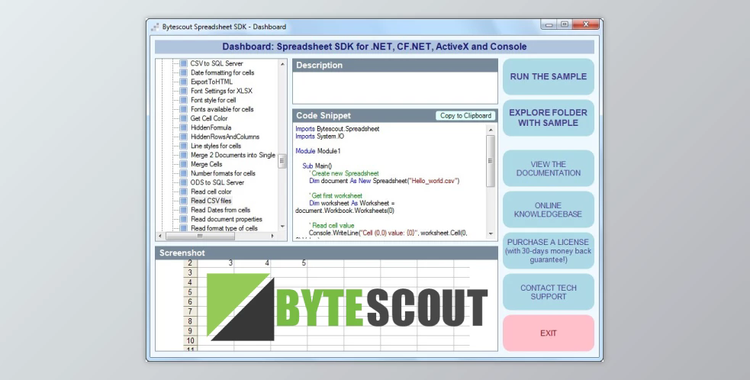This screenshot has height=380, width=750.
Task: Click sample tree scroll down arrow
Action: pos(282,226)
